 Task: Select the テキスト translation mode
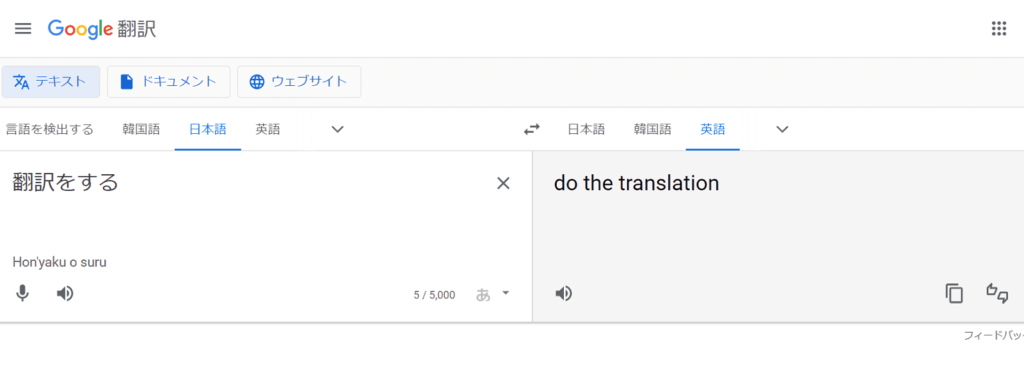point(51,82)
